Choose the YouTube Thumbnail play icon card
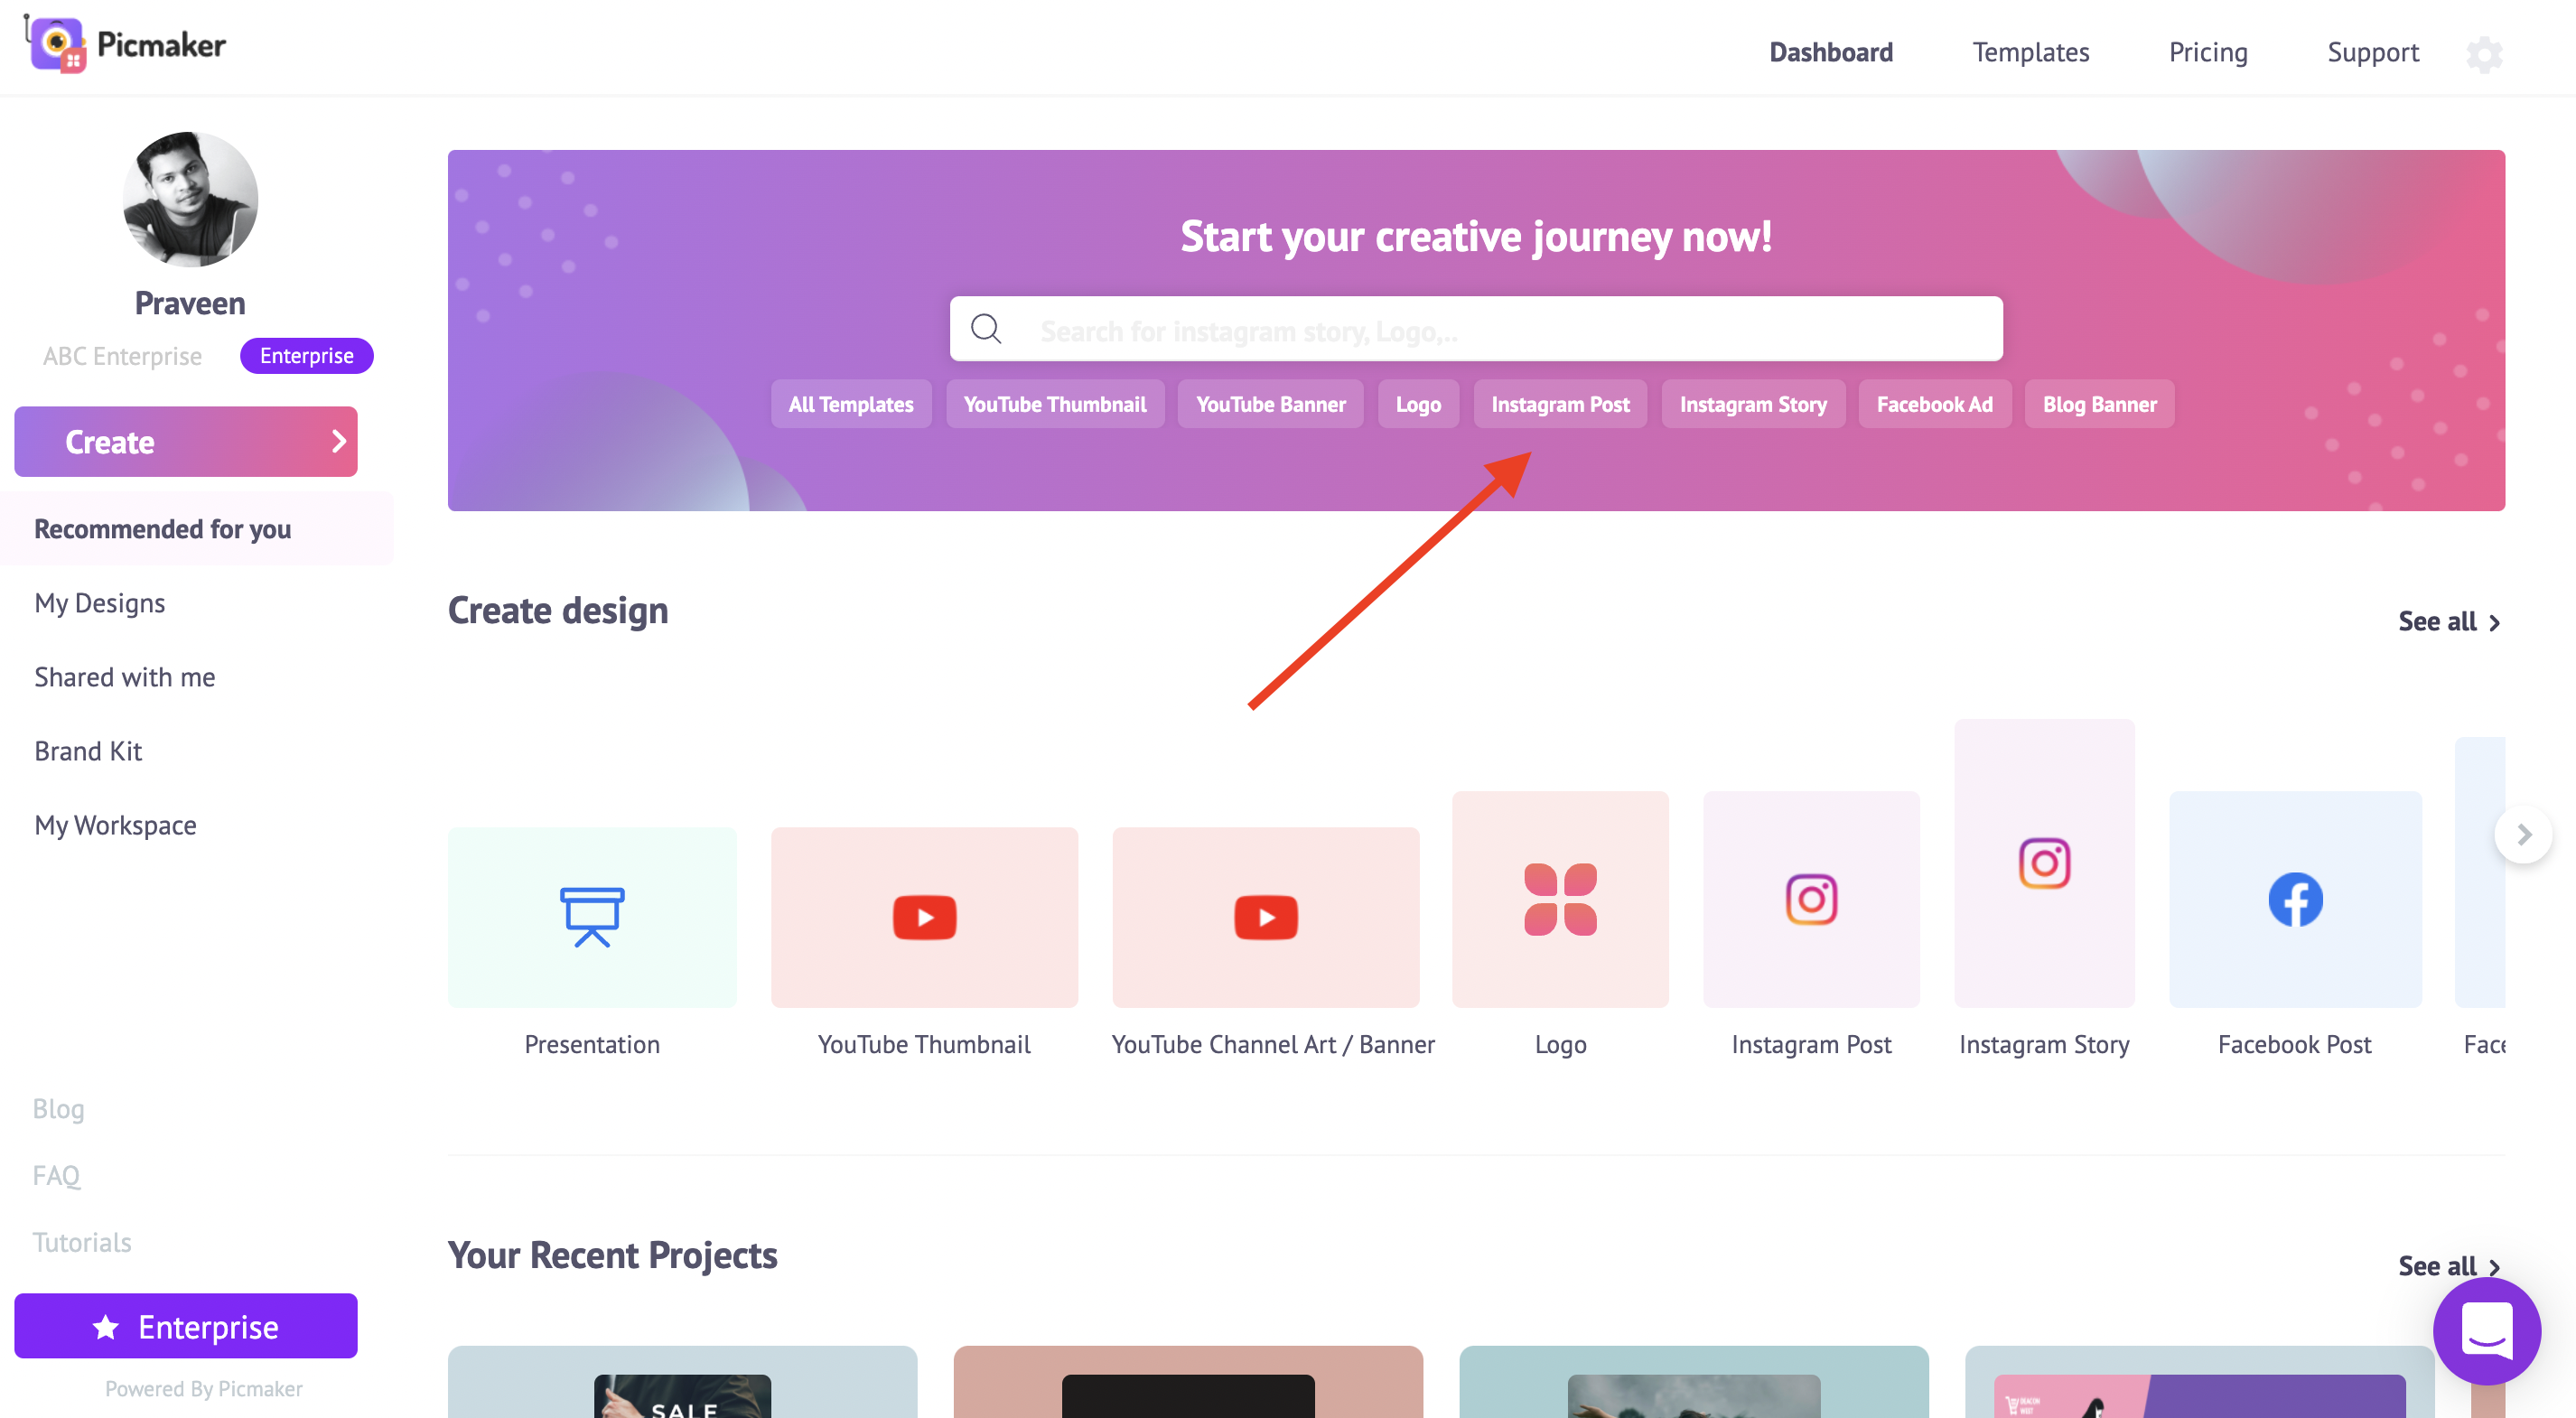 coord(924,916)
